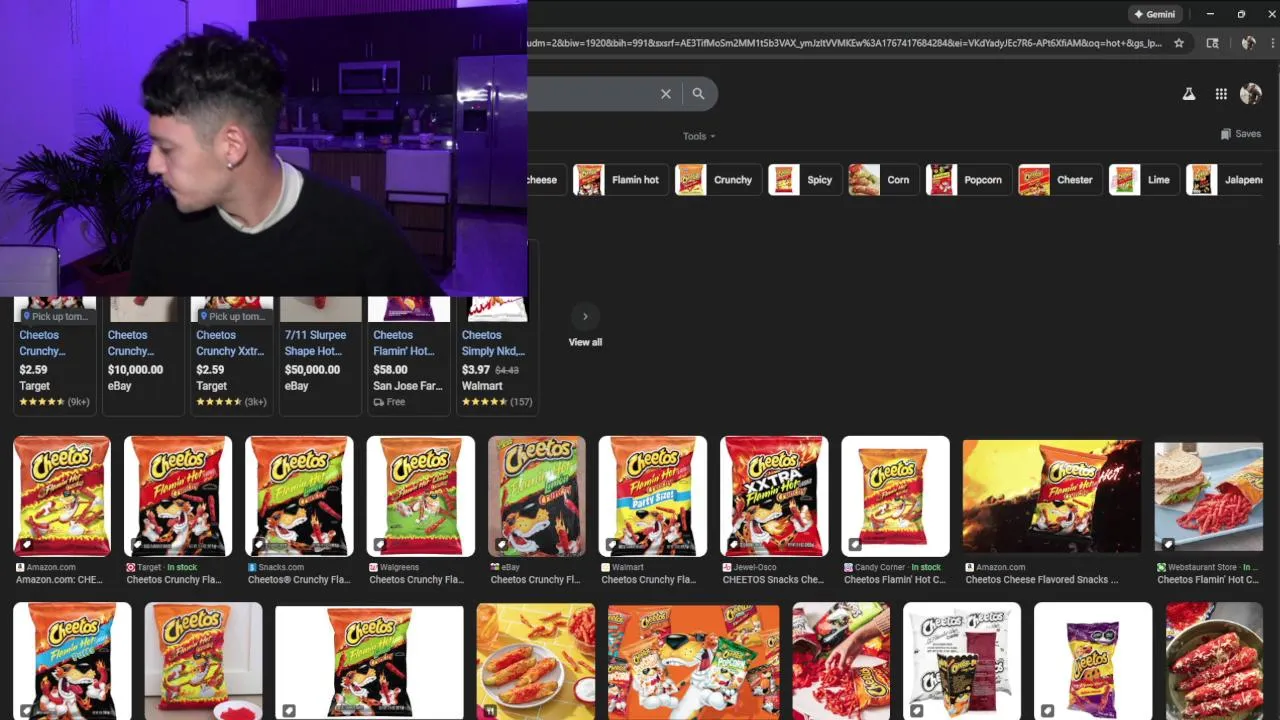The height and width of the screenshot is (720, 1280).
Task: Click the next arrow in product carousel
Action: (585, 316)
